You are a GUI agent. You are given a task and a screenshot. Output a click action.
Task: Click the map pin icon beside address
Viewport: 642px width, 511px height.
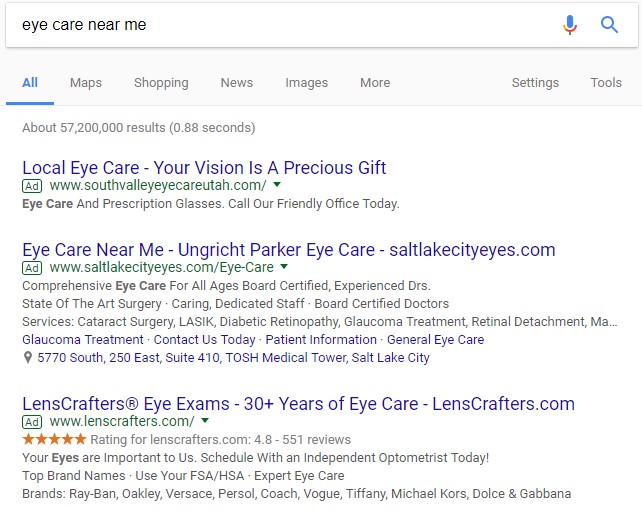point(27,357)
